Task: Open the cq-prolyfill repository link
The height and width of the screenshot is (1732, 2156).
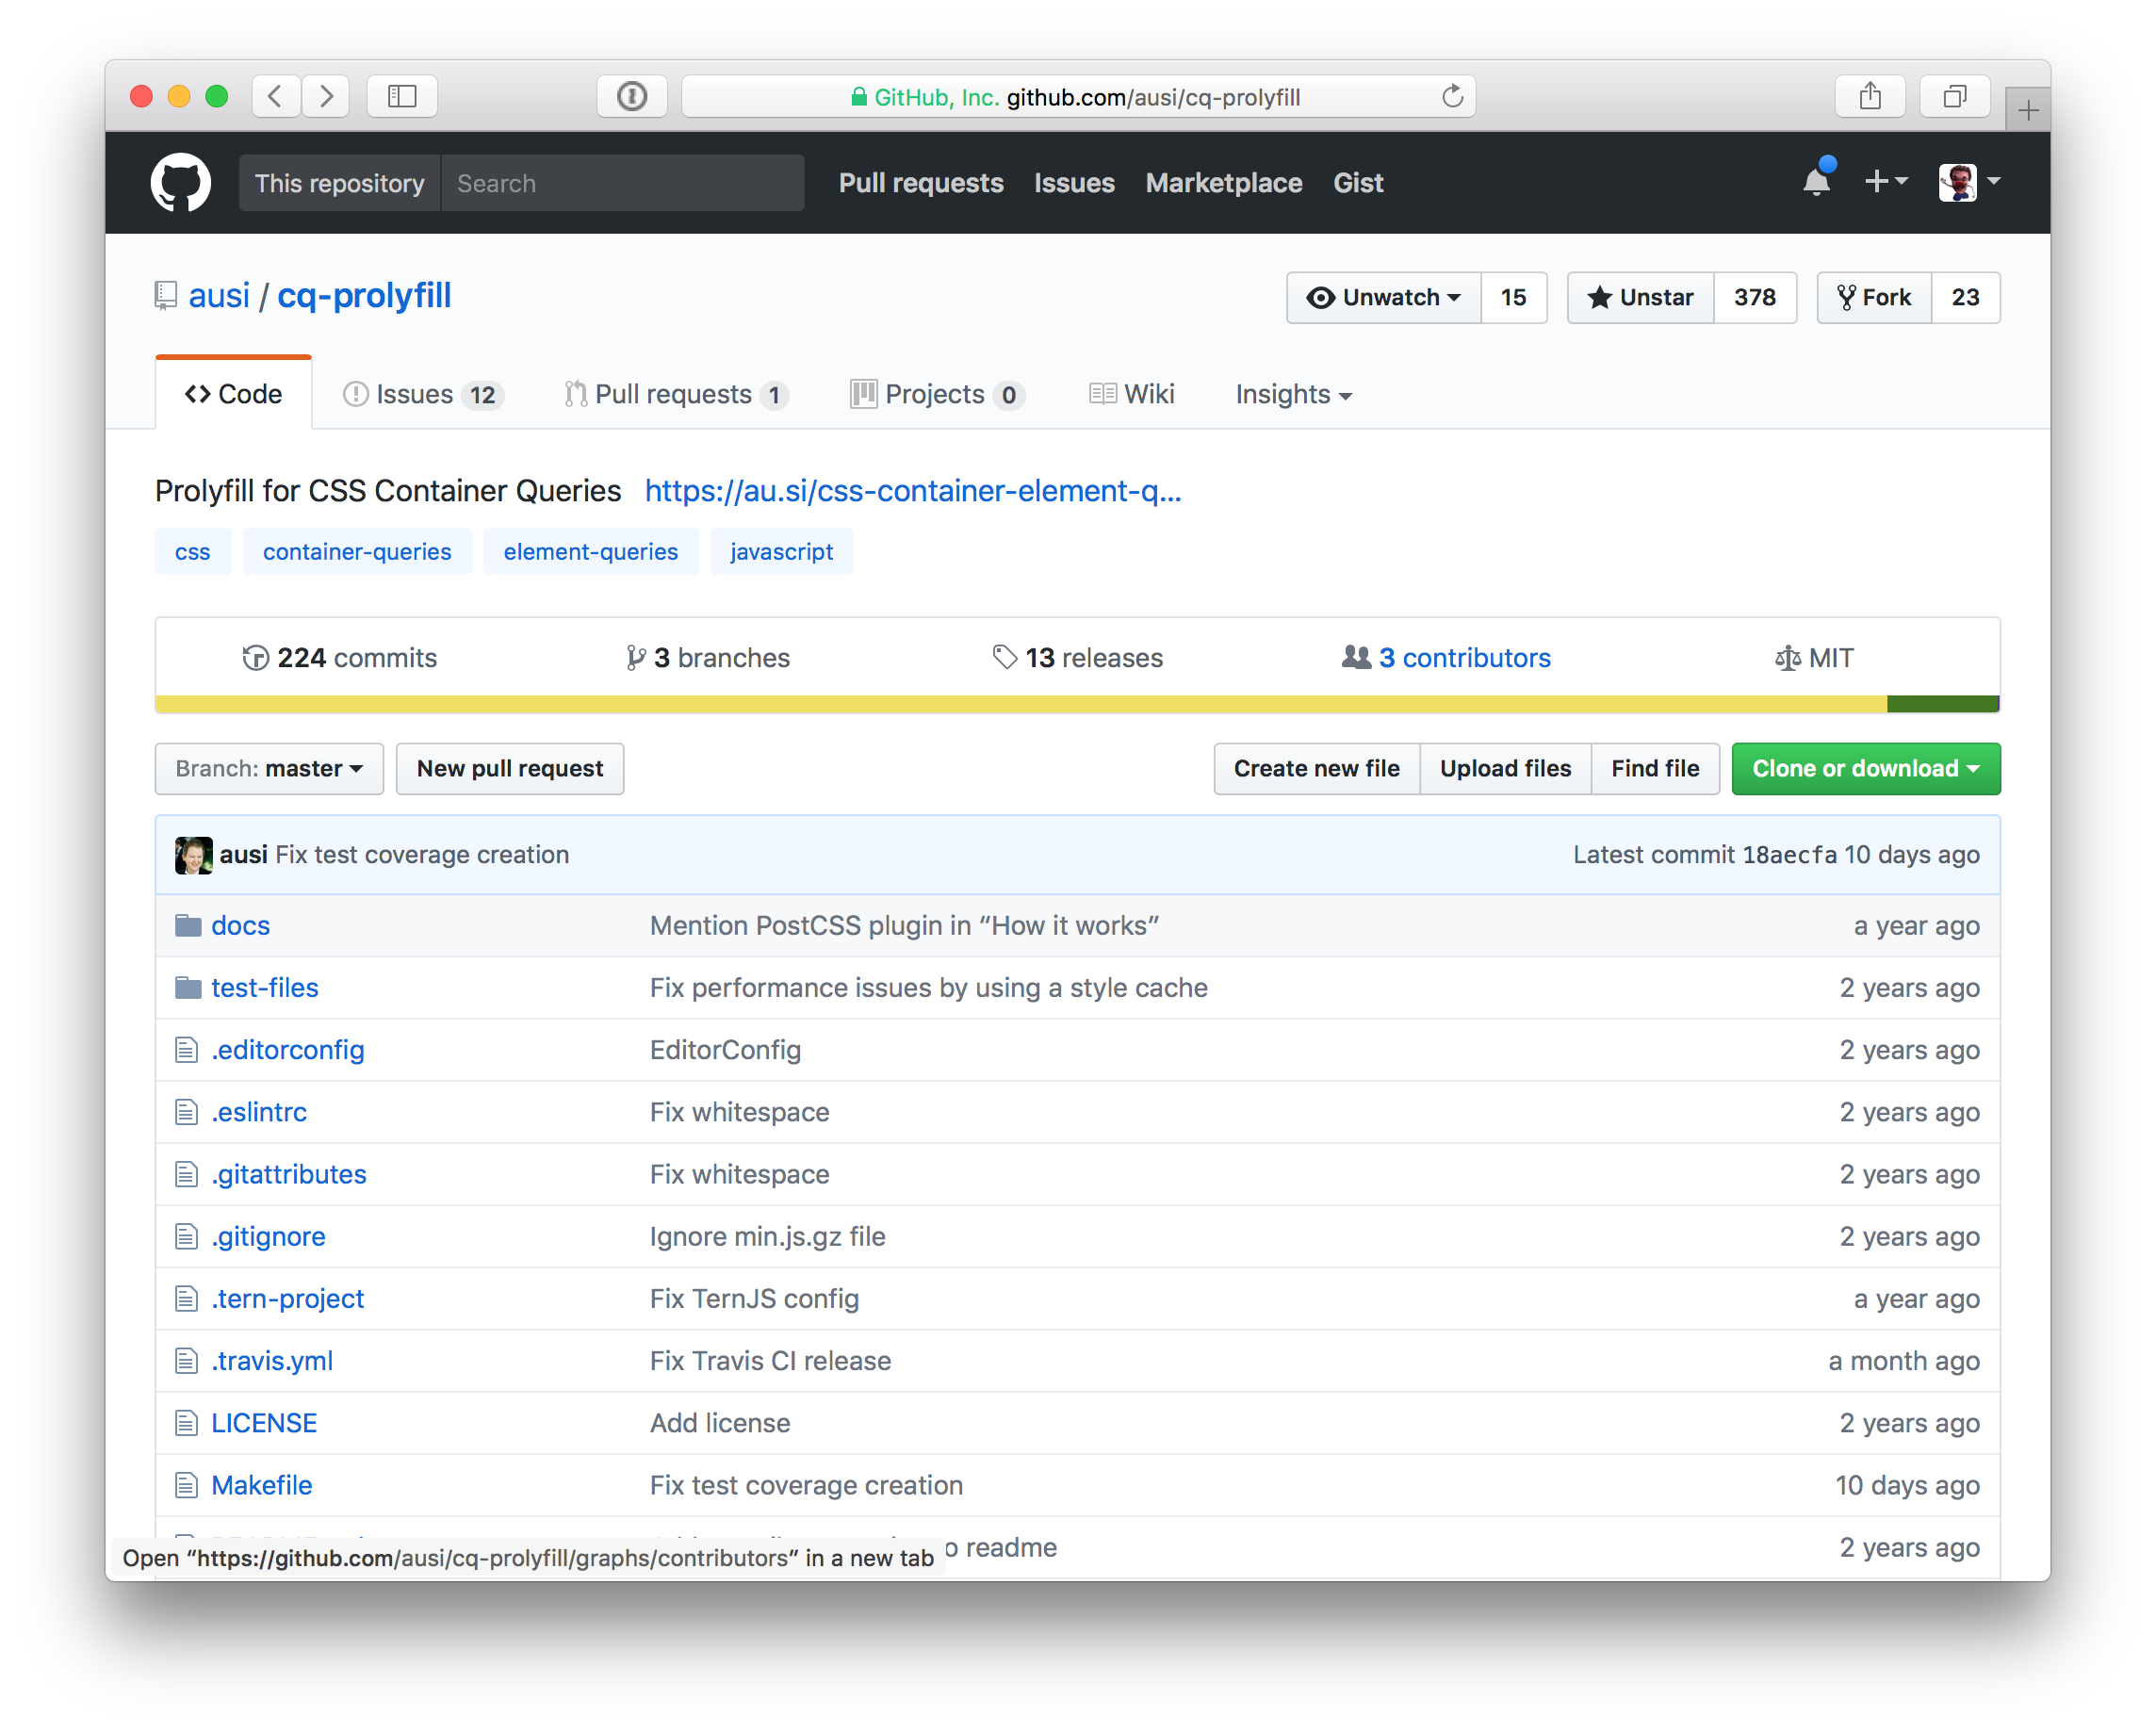Action: pos(364,295)
